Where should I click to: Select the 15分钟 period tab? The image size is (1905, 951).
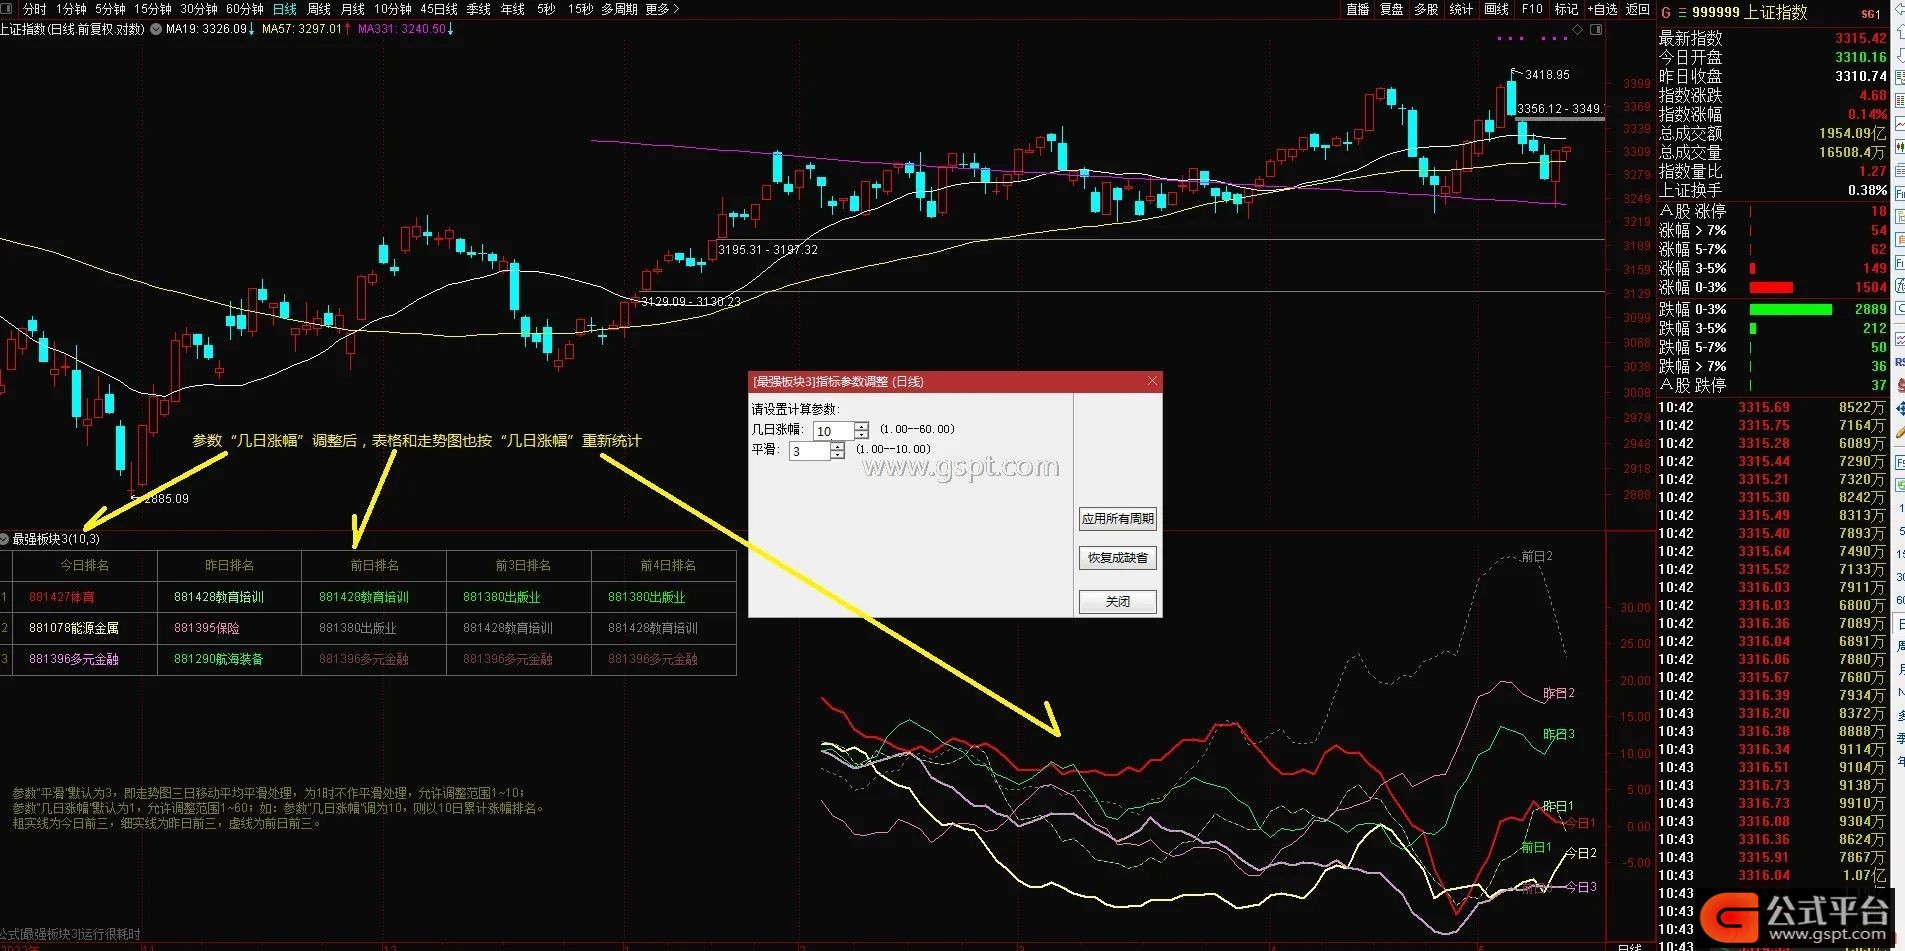(x=153, y=9)
